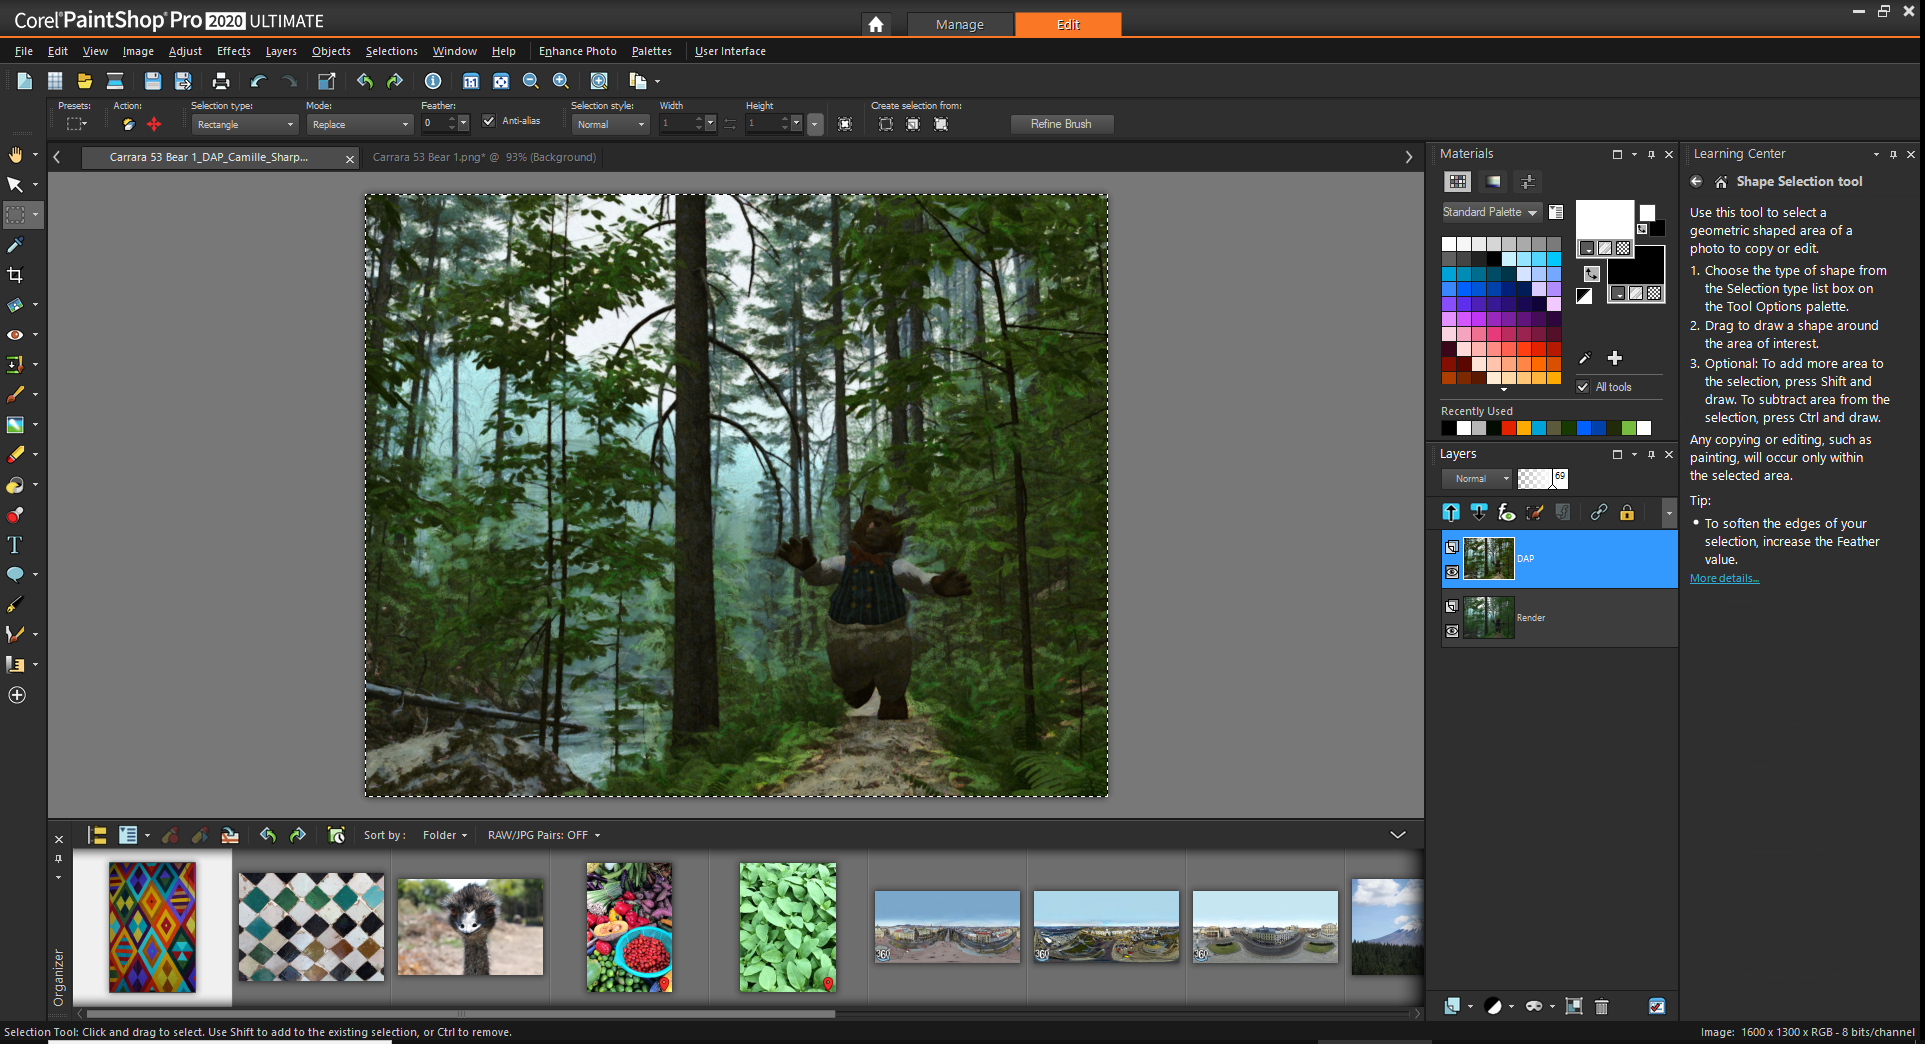Select the speech bubble shape tool

coord(15,575)
